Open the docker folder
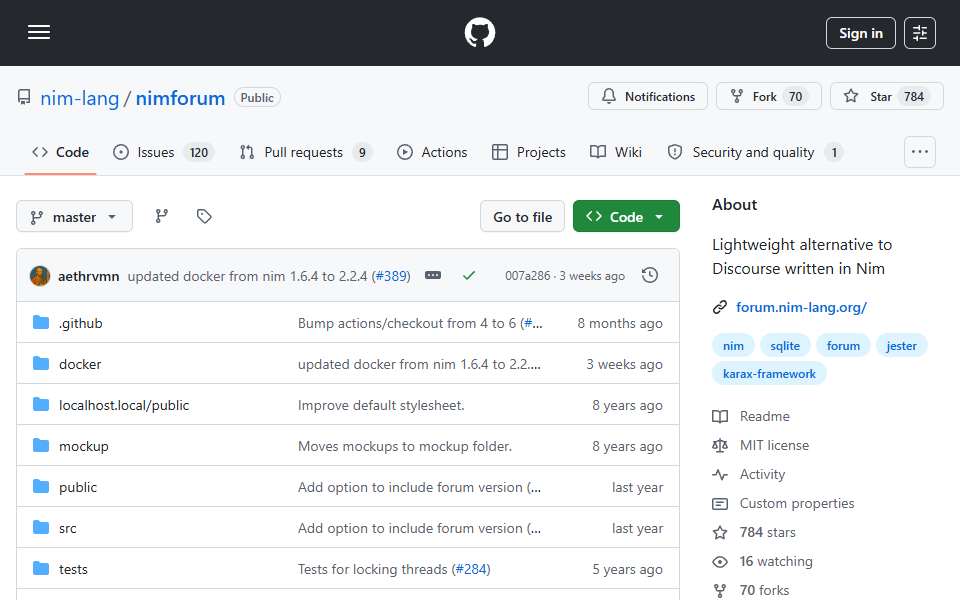Image resolution: width=960 pixels, height=600 pixels. point(80,364)
